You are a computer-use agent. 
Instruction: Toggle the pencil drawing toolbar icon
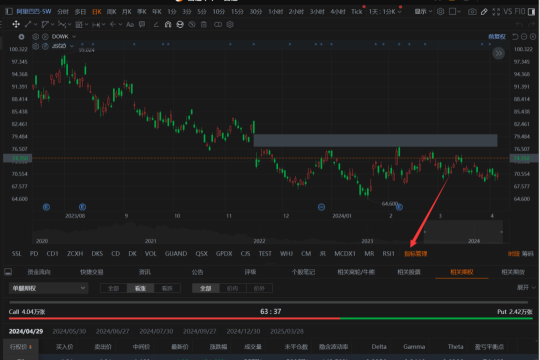coord(484,12)
